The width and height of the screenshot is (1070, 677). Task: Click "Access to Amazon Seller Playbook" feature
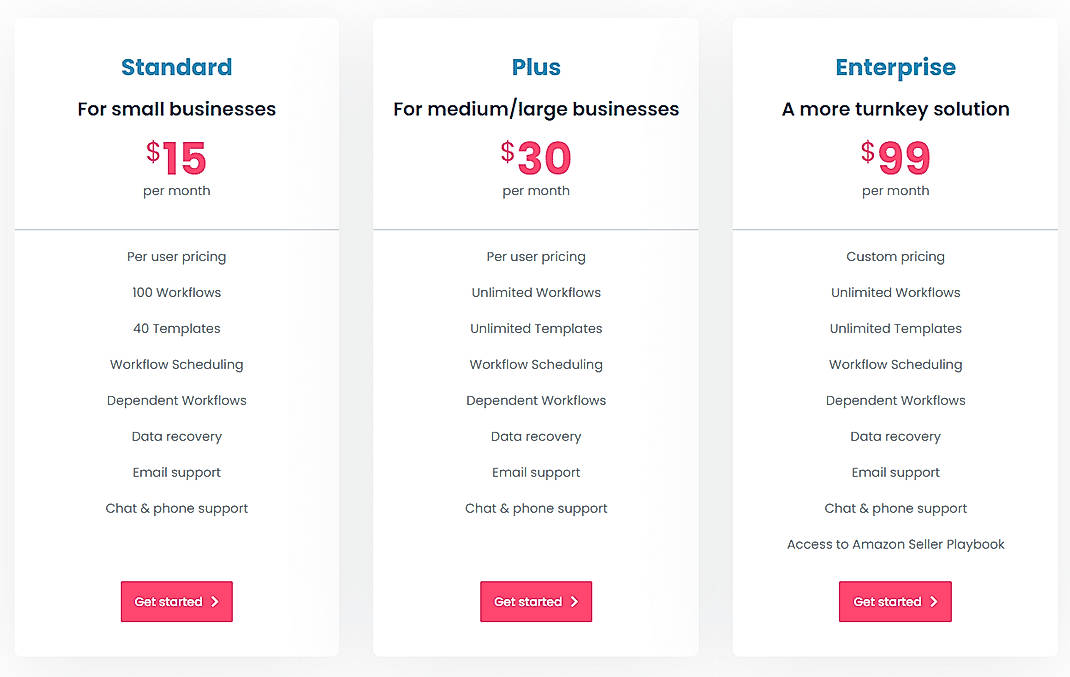click(896, 544)
